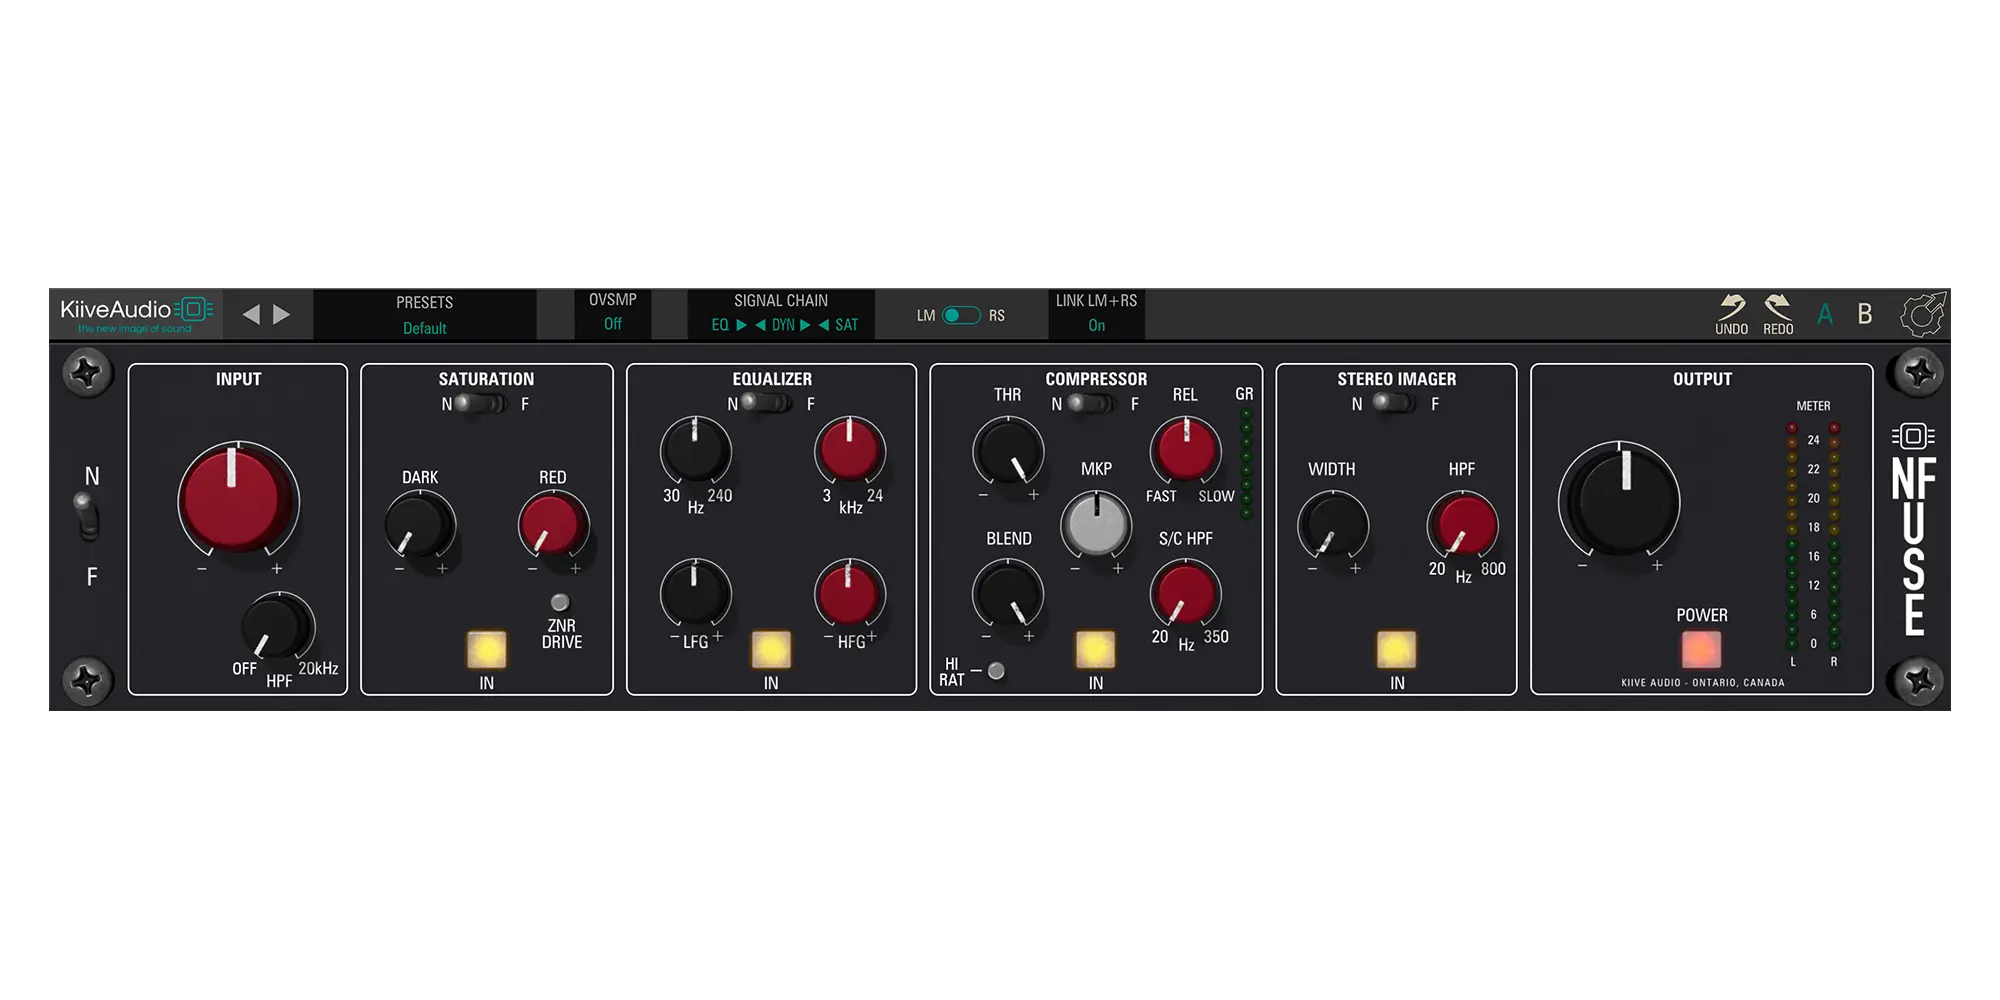Open settings via the gear icon
The height and width of the screenshot is (1000, 2000).
point(1922,313)
